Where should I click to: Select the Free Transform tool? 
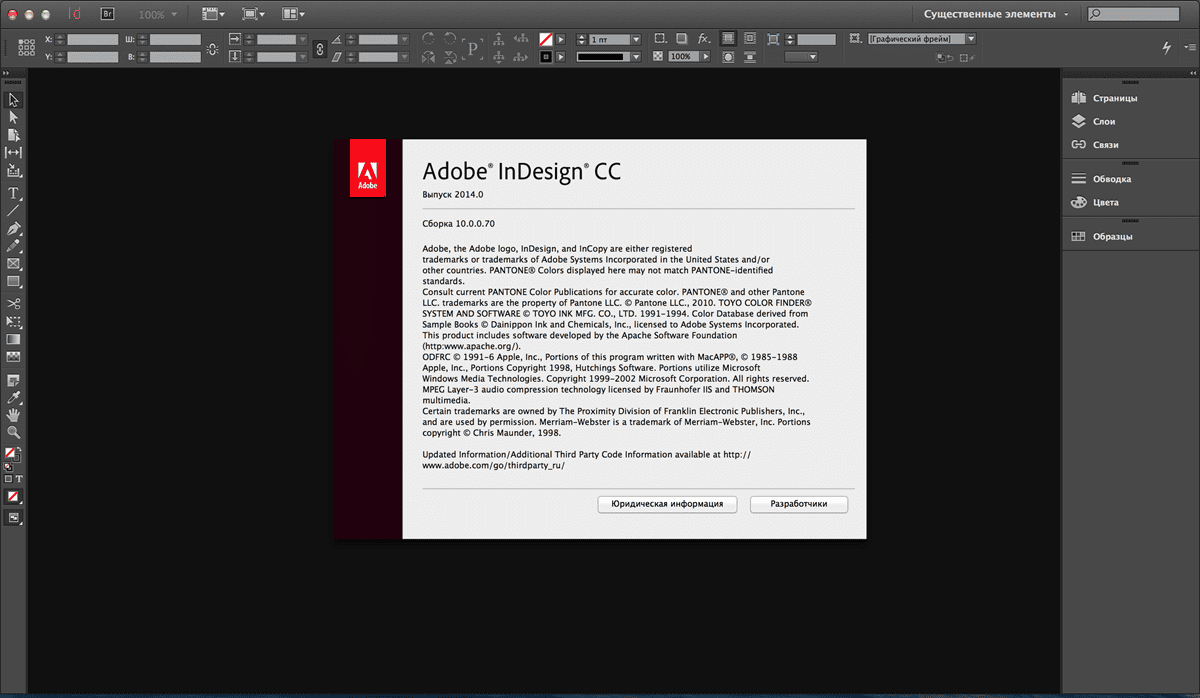coord(14,321)
